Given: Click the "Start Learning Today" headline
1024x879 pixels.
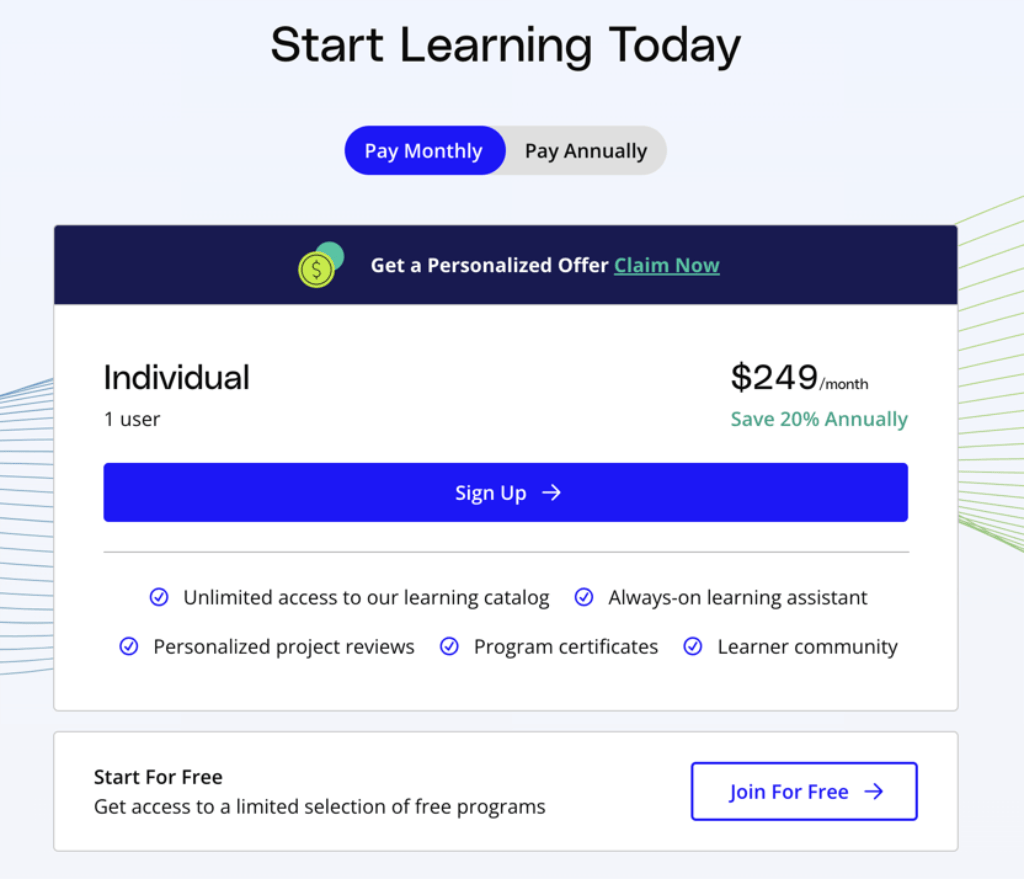Looking at the screenshot, I should coord(505,45).
